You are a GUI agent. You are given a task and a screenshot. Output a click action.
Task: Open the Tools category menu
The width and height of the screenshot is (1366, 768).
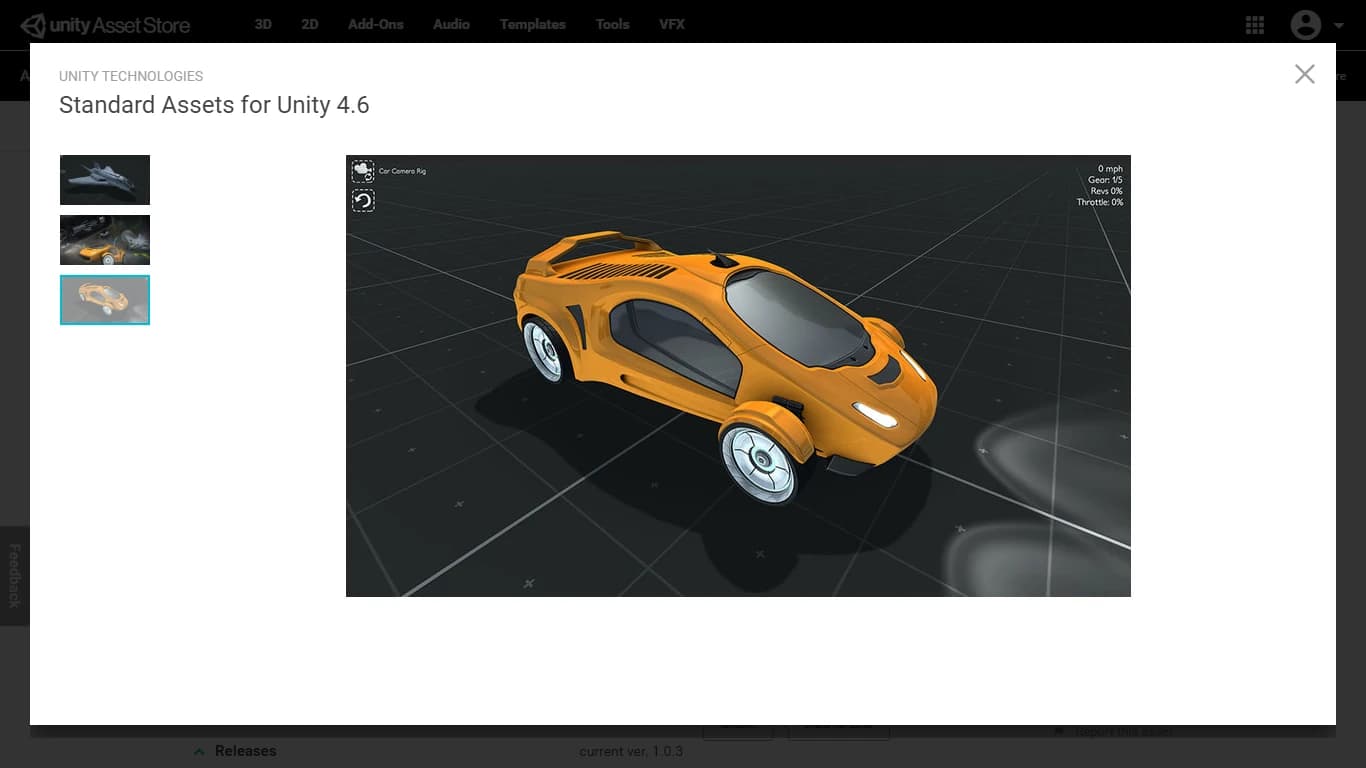pyautogui.click(x=612, y=24)
